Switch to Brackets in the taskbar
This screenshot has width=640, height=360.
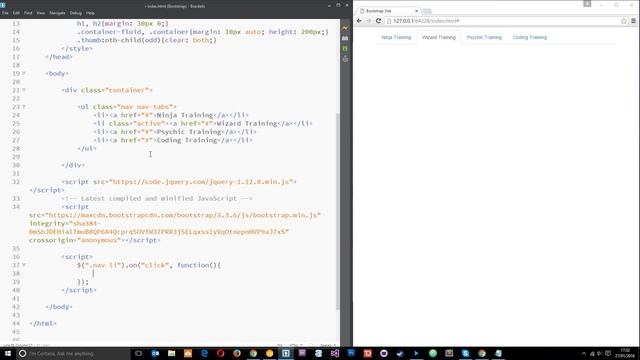pos(286,353)
